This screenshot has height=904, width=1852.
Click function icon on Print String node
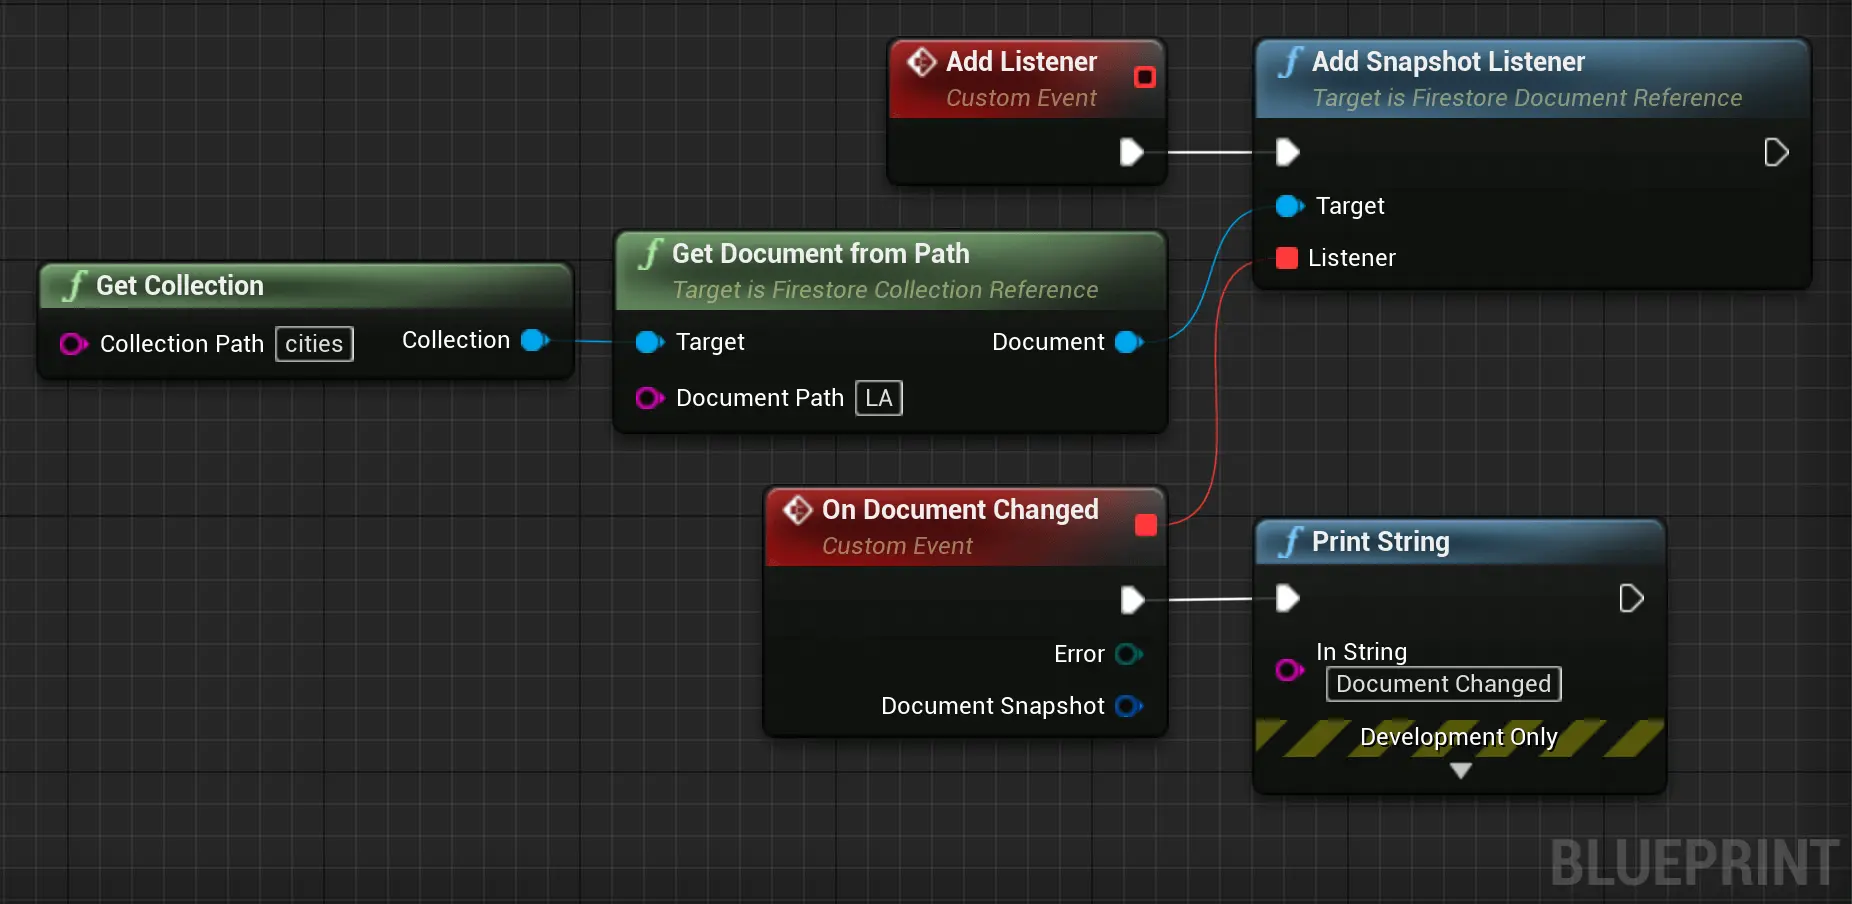[1290, 542]
